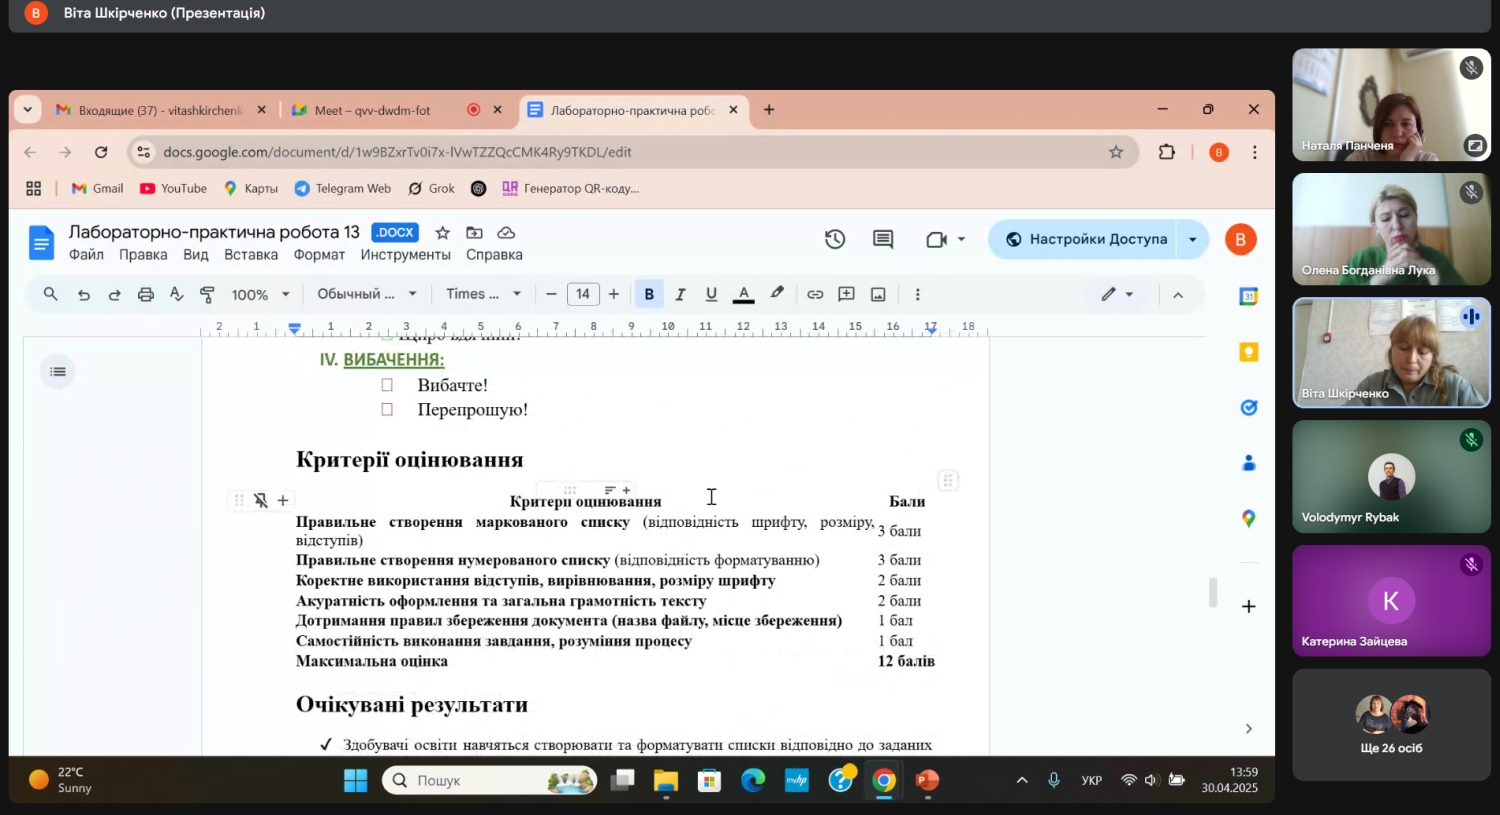The image size is (1500, 815).
Task: Open the Grok bookmark
Action: [431, 188]
